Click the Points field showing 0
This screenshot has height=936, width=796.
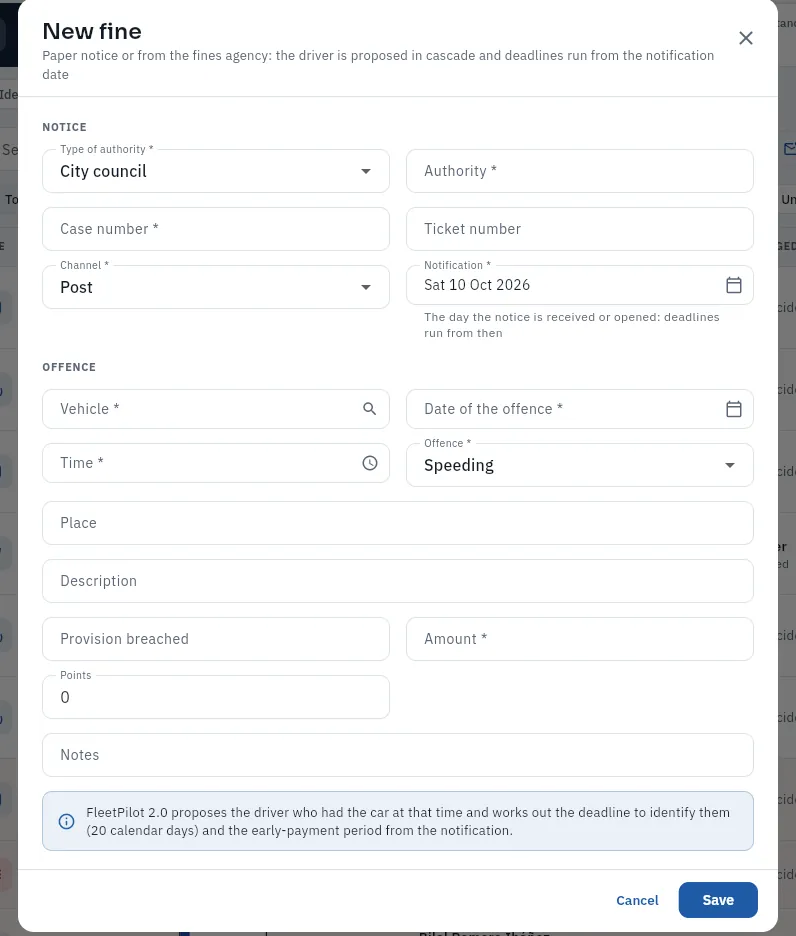pos(216,697)
